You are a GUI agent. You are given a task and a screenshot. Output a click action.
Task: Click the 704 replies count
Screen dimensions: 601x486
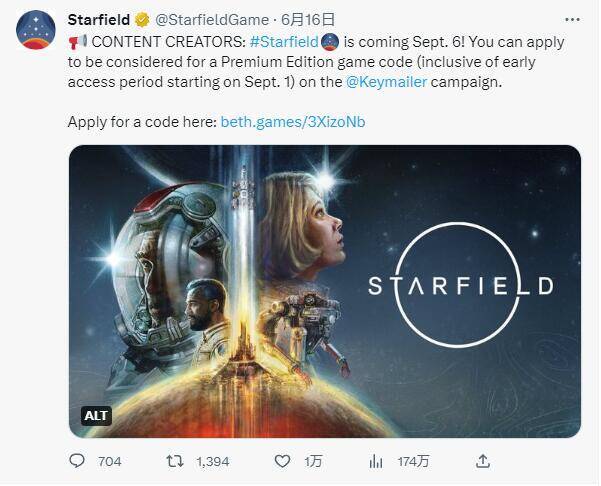click(109, 461)
